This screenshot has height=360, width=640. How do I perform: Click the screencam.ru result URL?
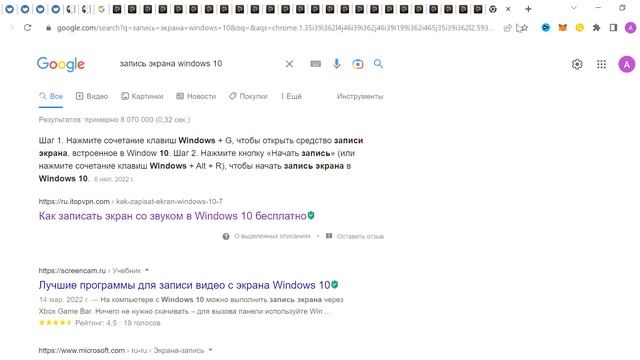coord(90,270)
